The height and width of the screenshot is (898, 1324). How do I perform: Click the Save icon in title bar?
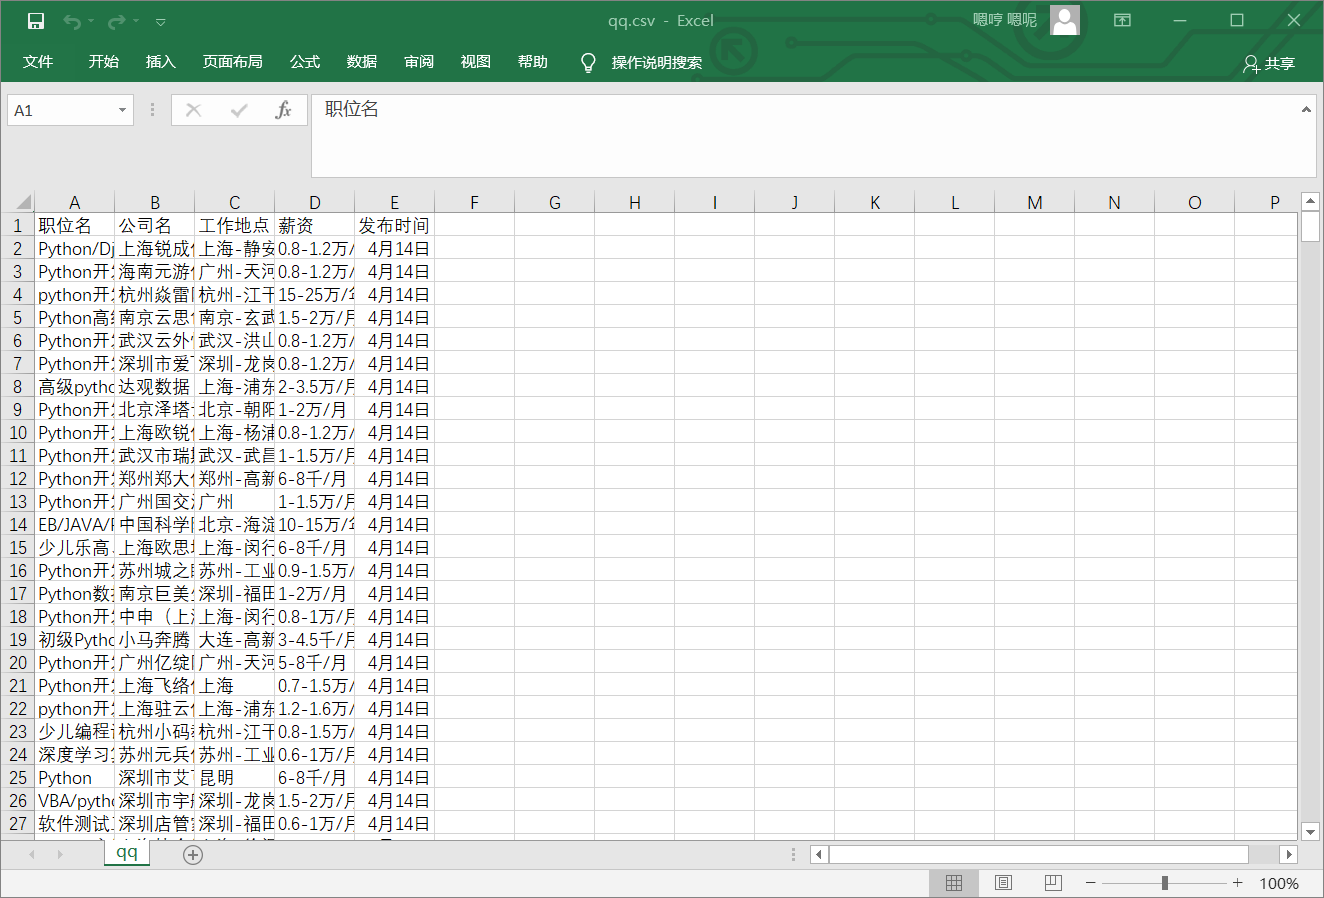point(36,21)
